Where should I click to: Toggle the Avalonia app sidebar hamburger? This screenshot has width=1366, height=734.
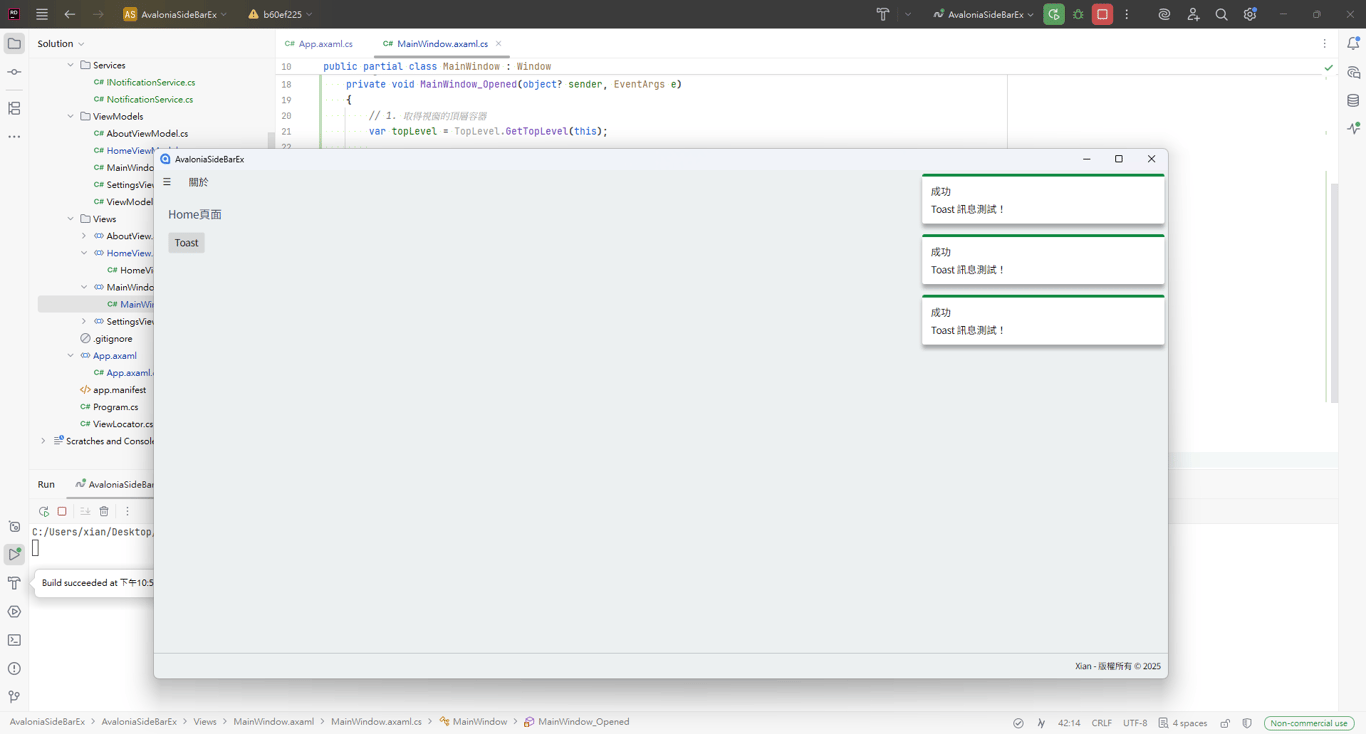pyautogui.click(x=167, y=182)
